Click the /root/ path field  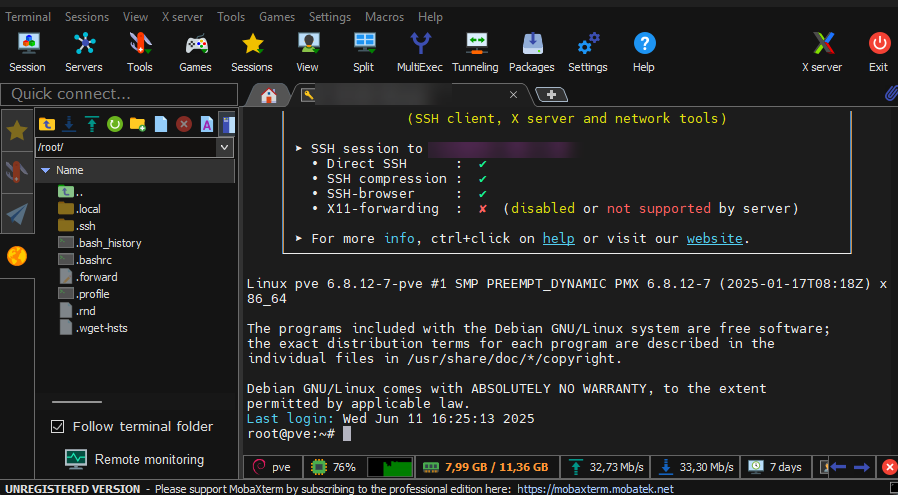tap(126, 147)
